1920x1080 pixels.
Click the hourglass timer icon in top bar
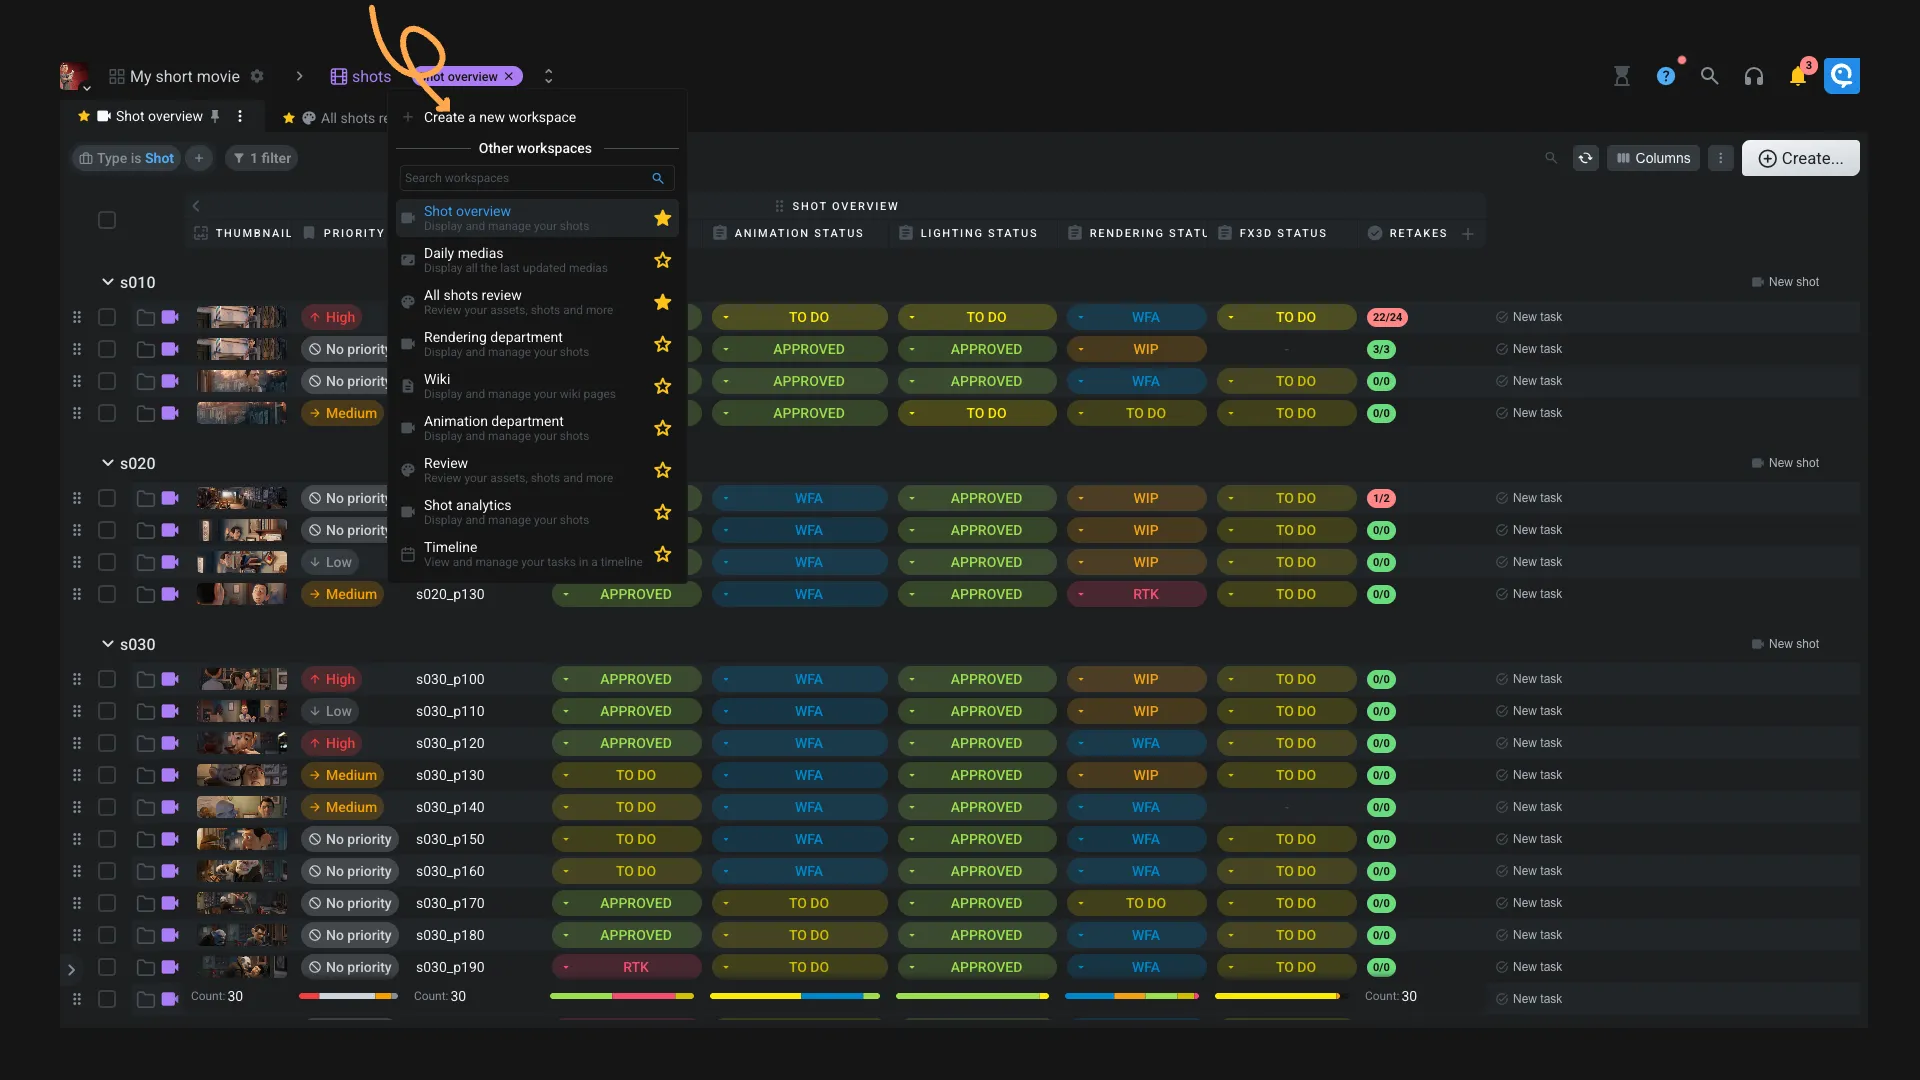[1621, 75]
